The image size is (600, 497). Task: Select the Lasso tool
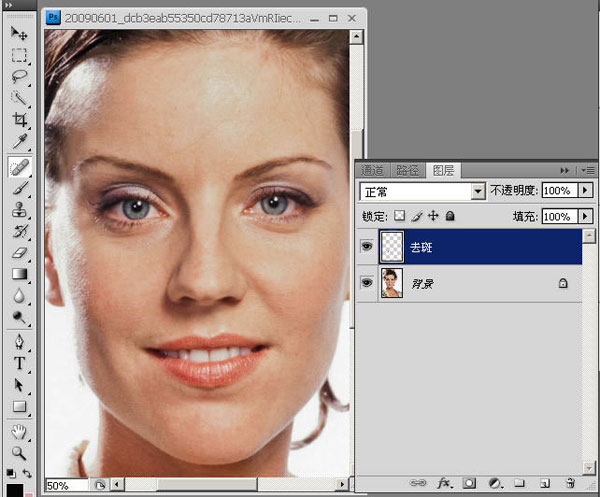[x=19, y=76]
